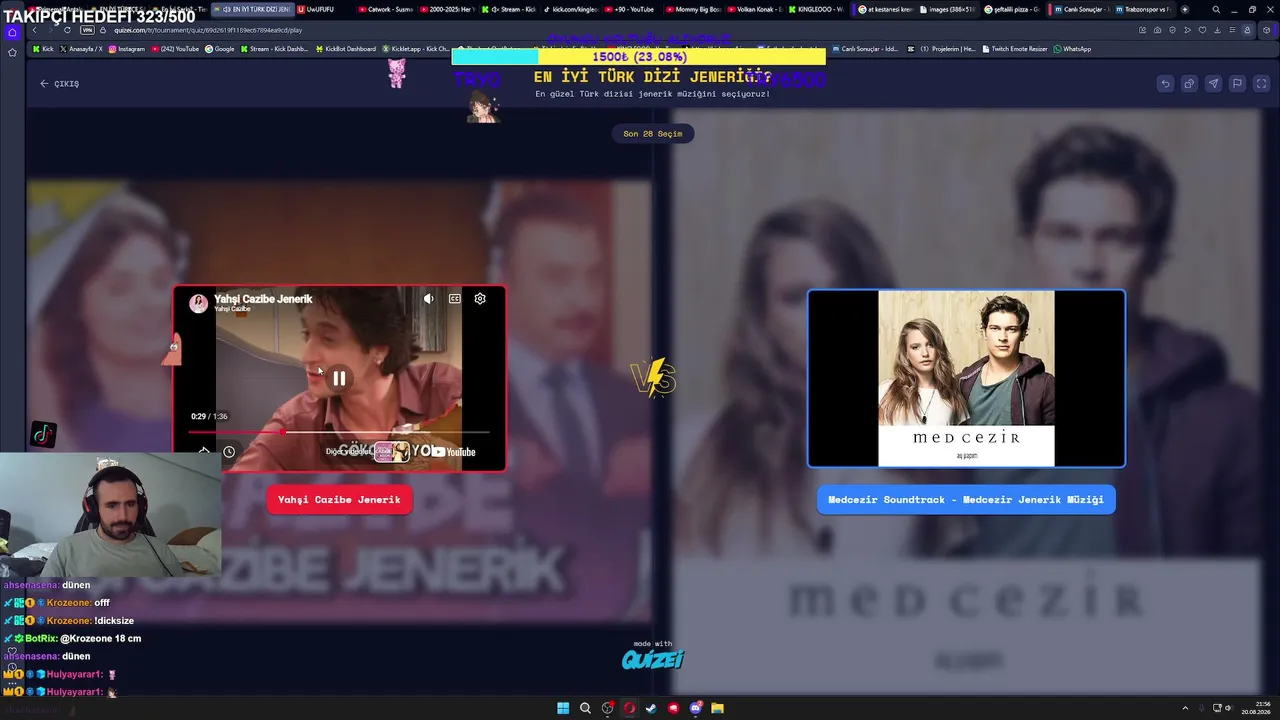Open Steam from the taskbar

click(x=651, y=708)
